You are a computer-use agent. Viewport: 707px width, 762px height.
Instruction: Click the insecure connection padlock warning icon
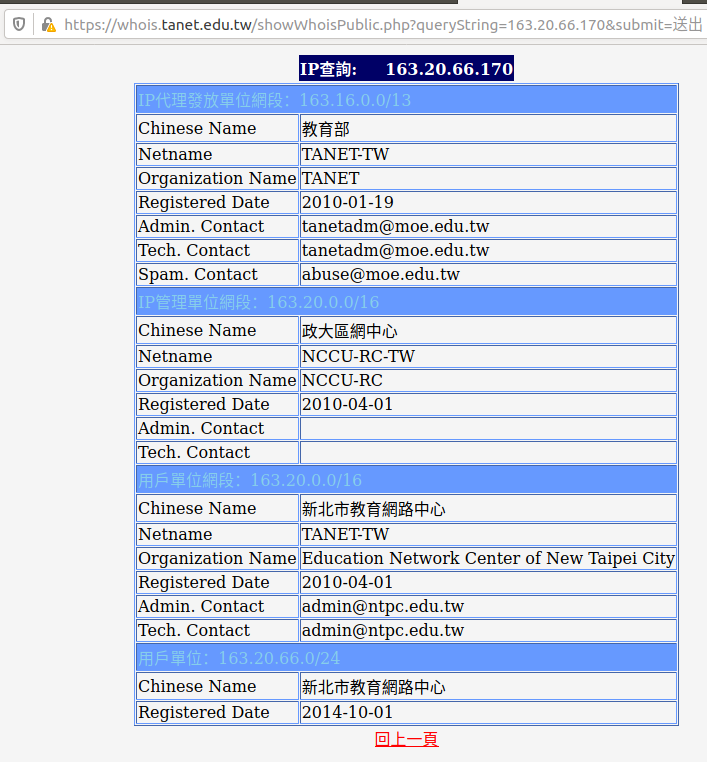point(48,24)
